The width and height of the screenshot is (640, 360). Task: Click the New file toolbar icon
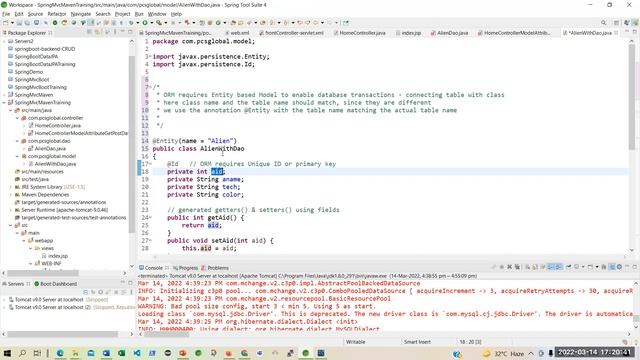click(6, 23)
